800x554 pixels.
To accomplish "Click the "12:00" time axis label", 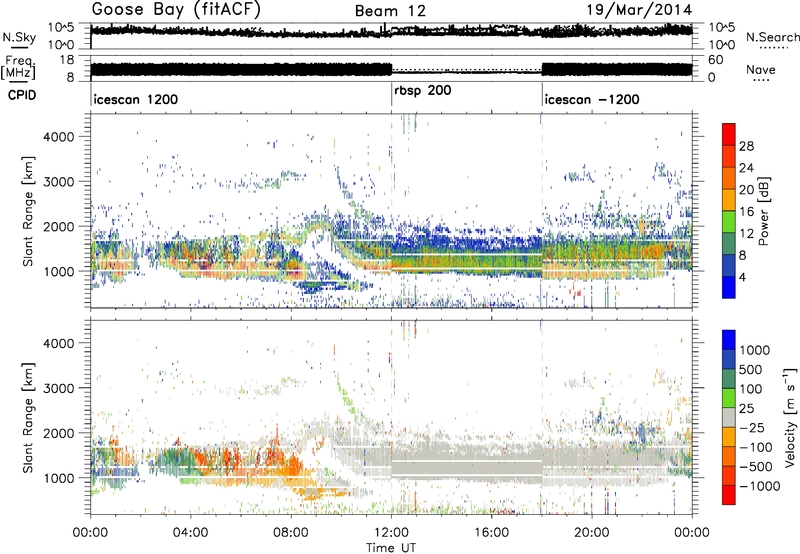I will point(391,533).
